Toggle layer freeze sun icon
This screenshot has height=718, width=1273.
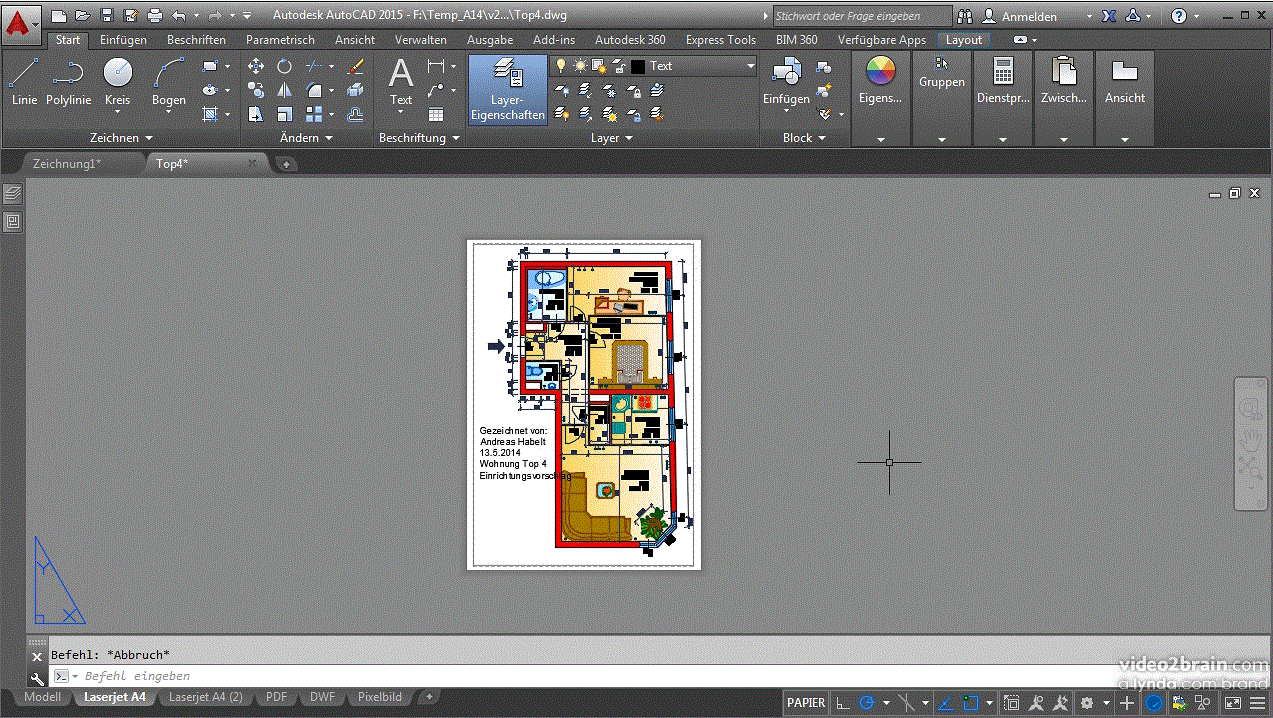coord(580,66)
